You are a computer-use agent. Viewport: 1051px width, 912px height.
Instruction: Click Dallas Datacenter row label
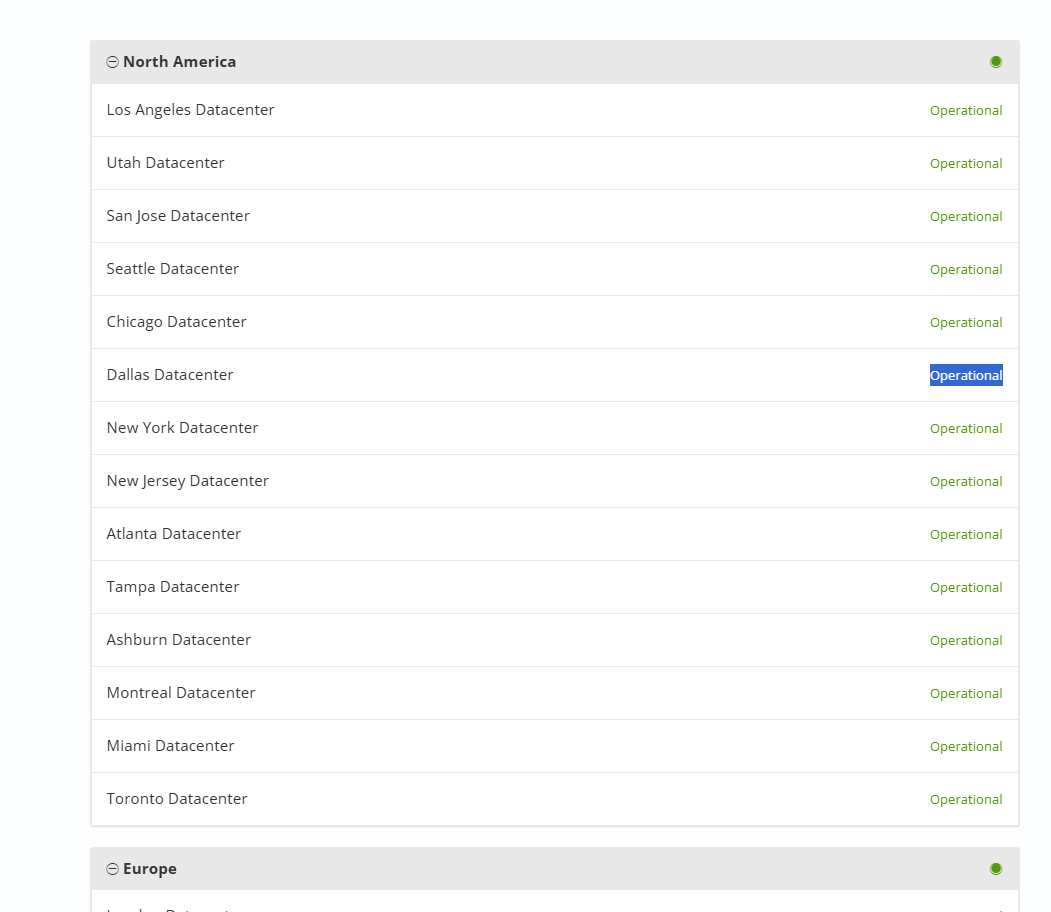coord(170,375)
